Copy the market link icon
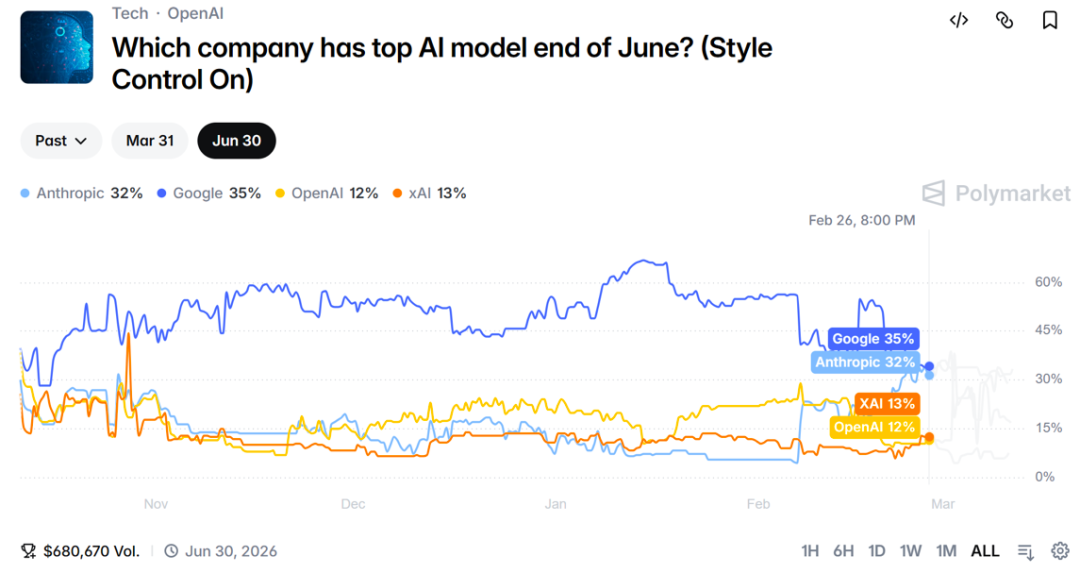The width and height of the screenshot is (1080, 573). [x=1004, y=20]
